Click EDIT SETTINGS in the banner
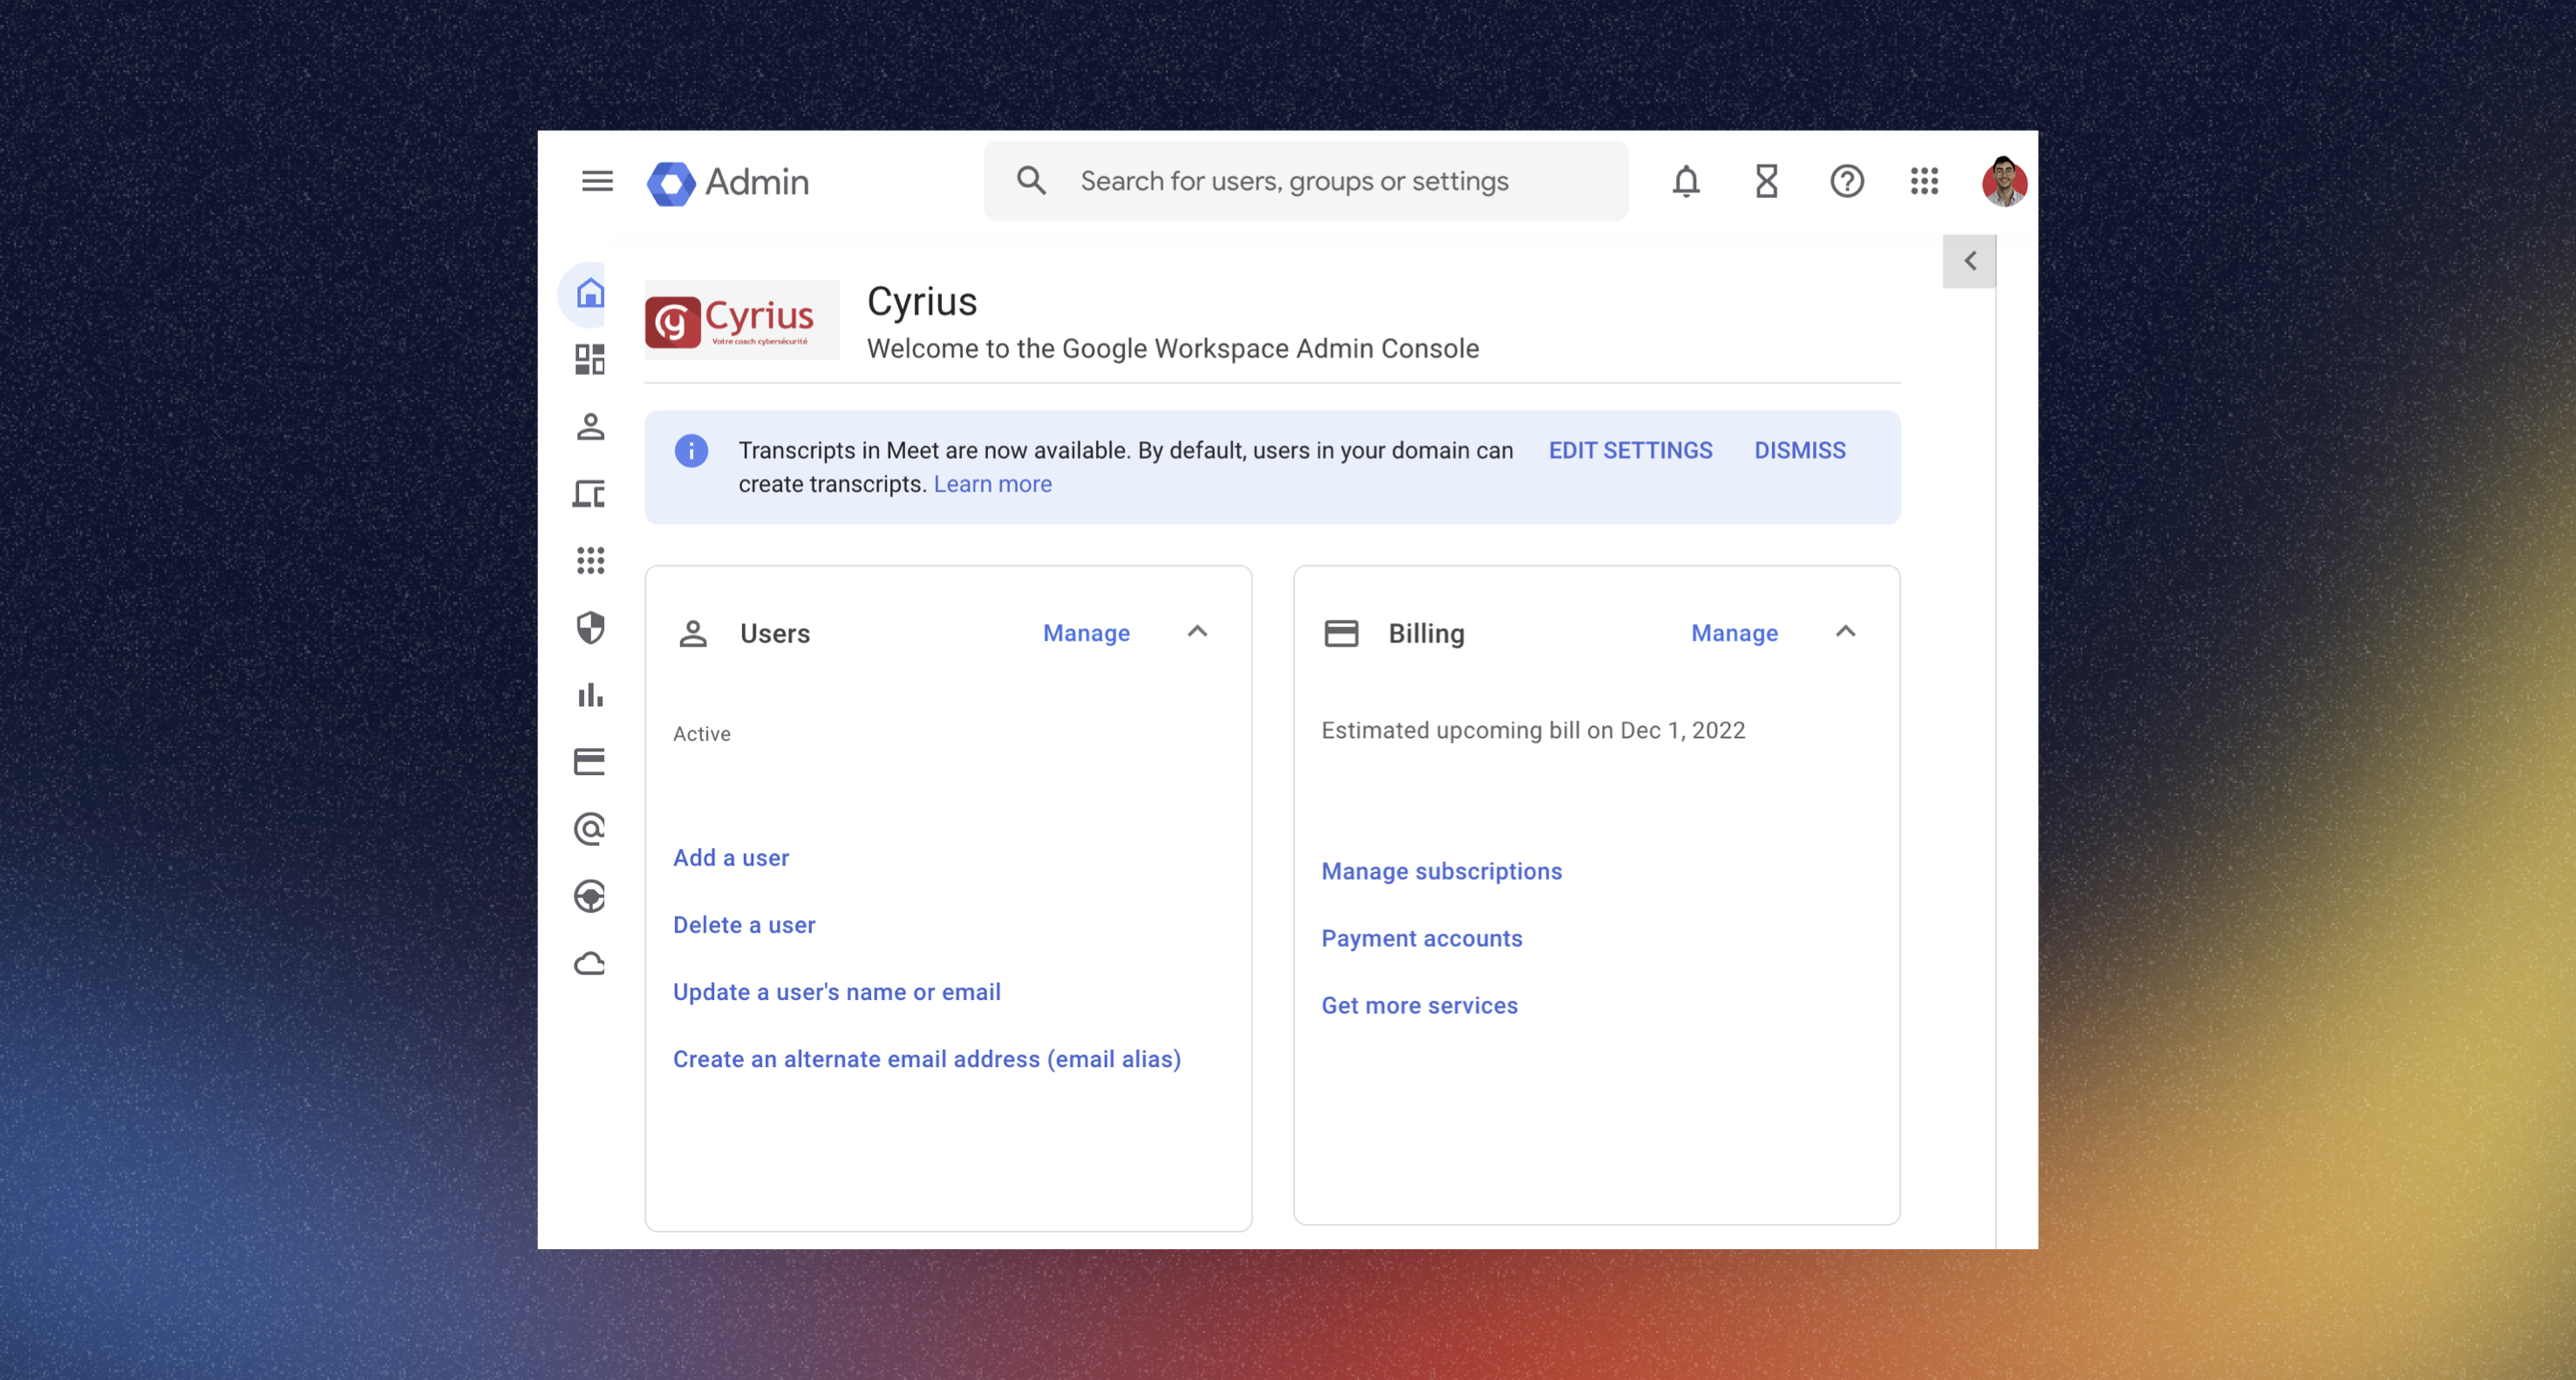The height and width of the screenshot is (1380, 2576). [x=1630, y=451]
